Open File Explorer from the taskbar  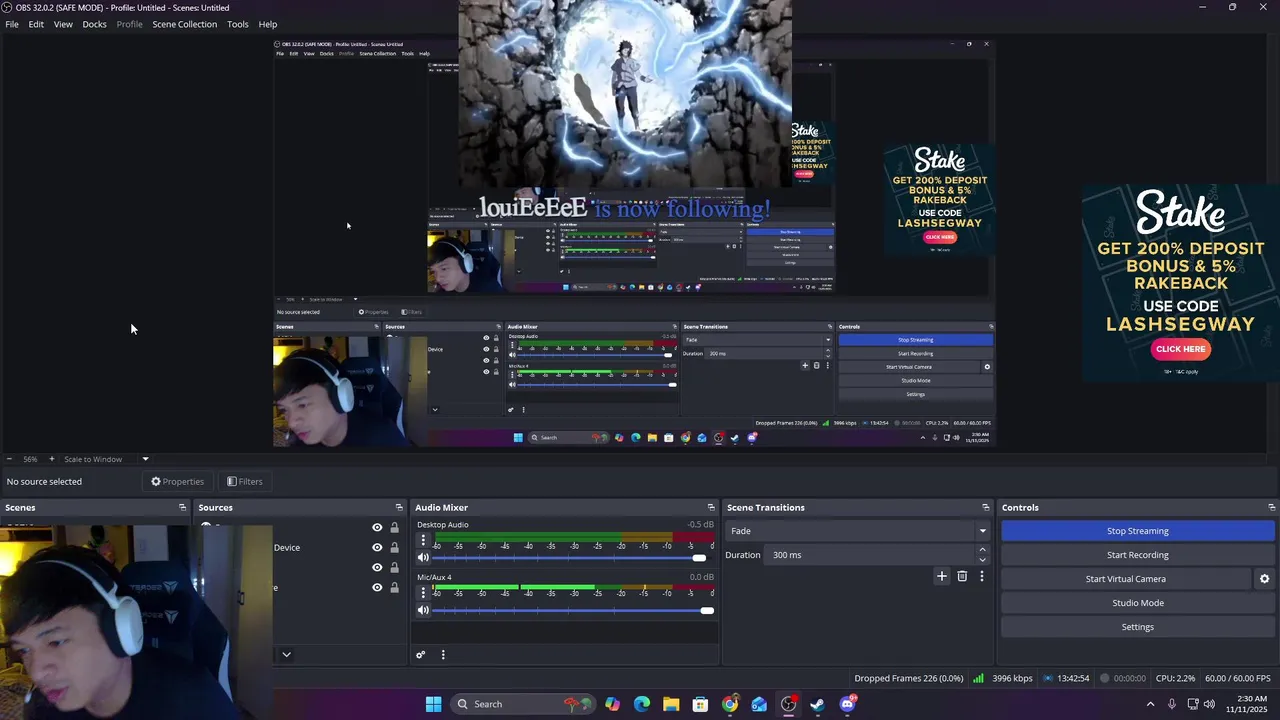point(671,704)
